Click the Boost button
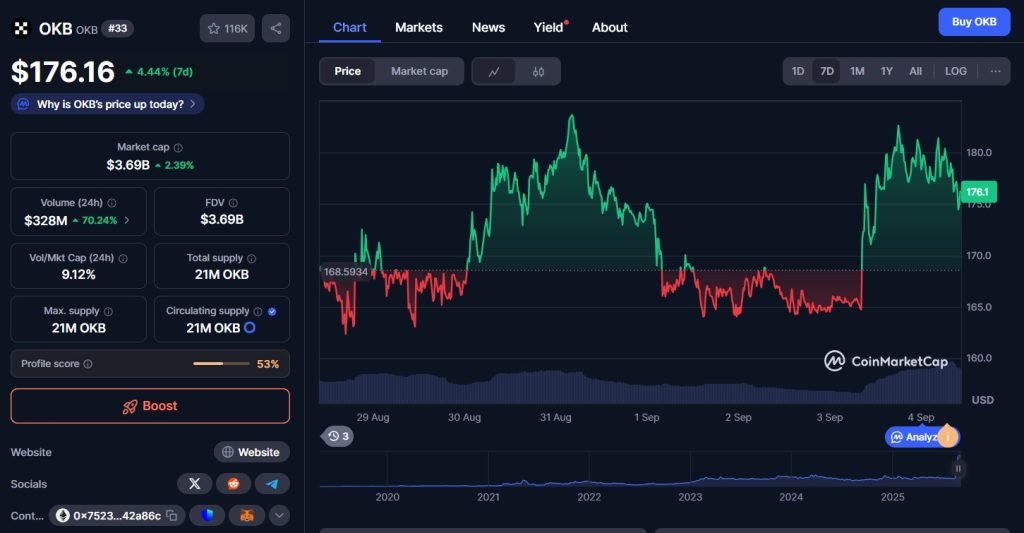Viewport: 1024px width, 533px height. point(150,406)
